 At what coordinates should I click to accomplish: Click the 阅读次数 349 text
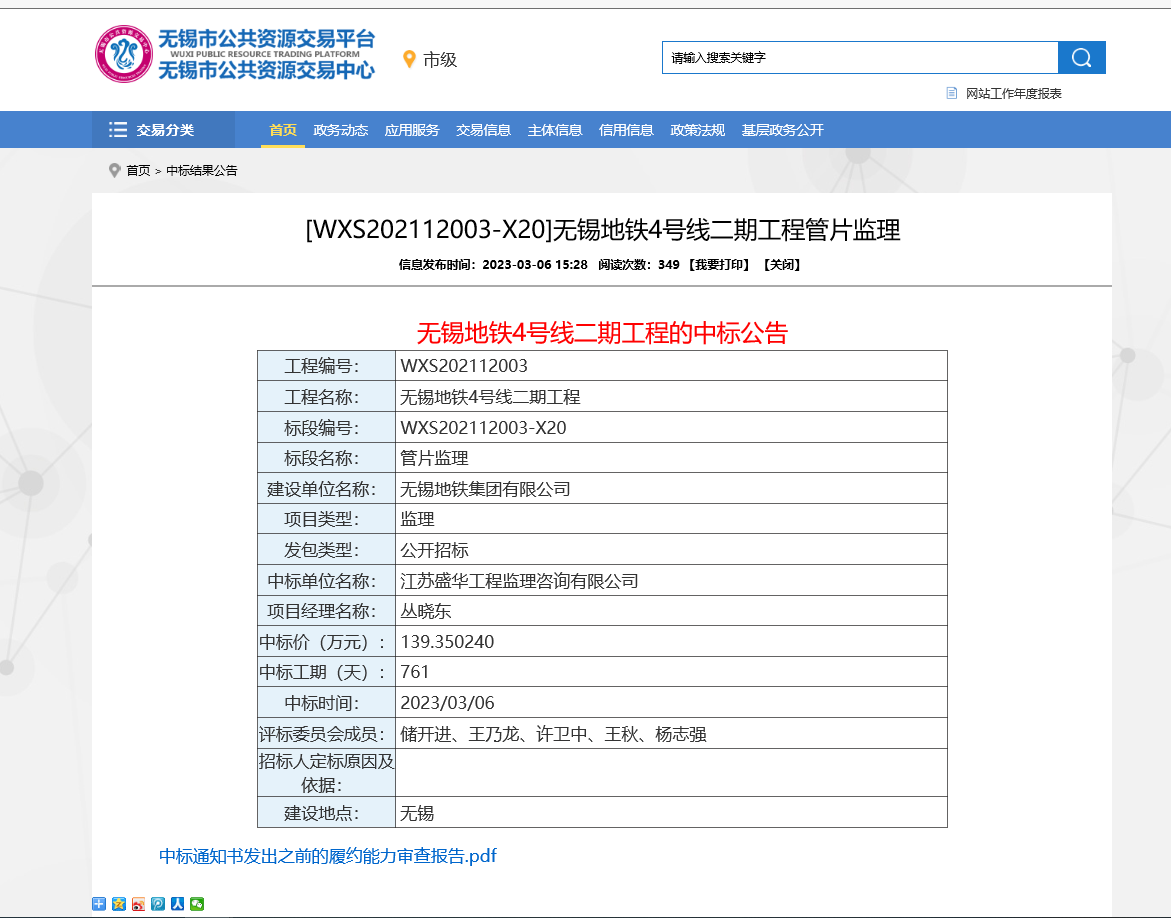(x=639, y=264)
